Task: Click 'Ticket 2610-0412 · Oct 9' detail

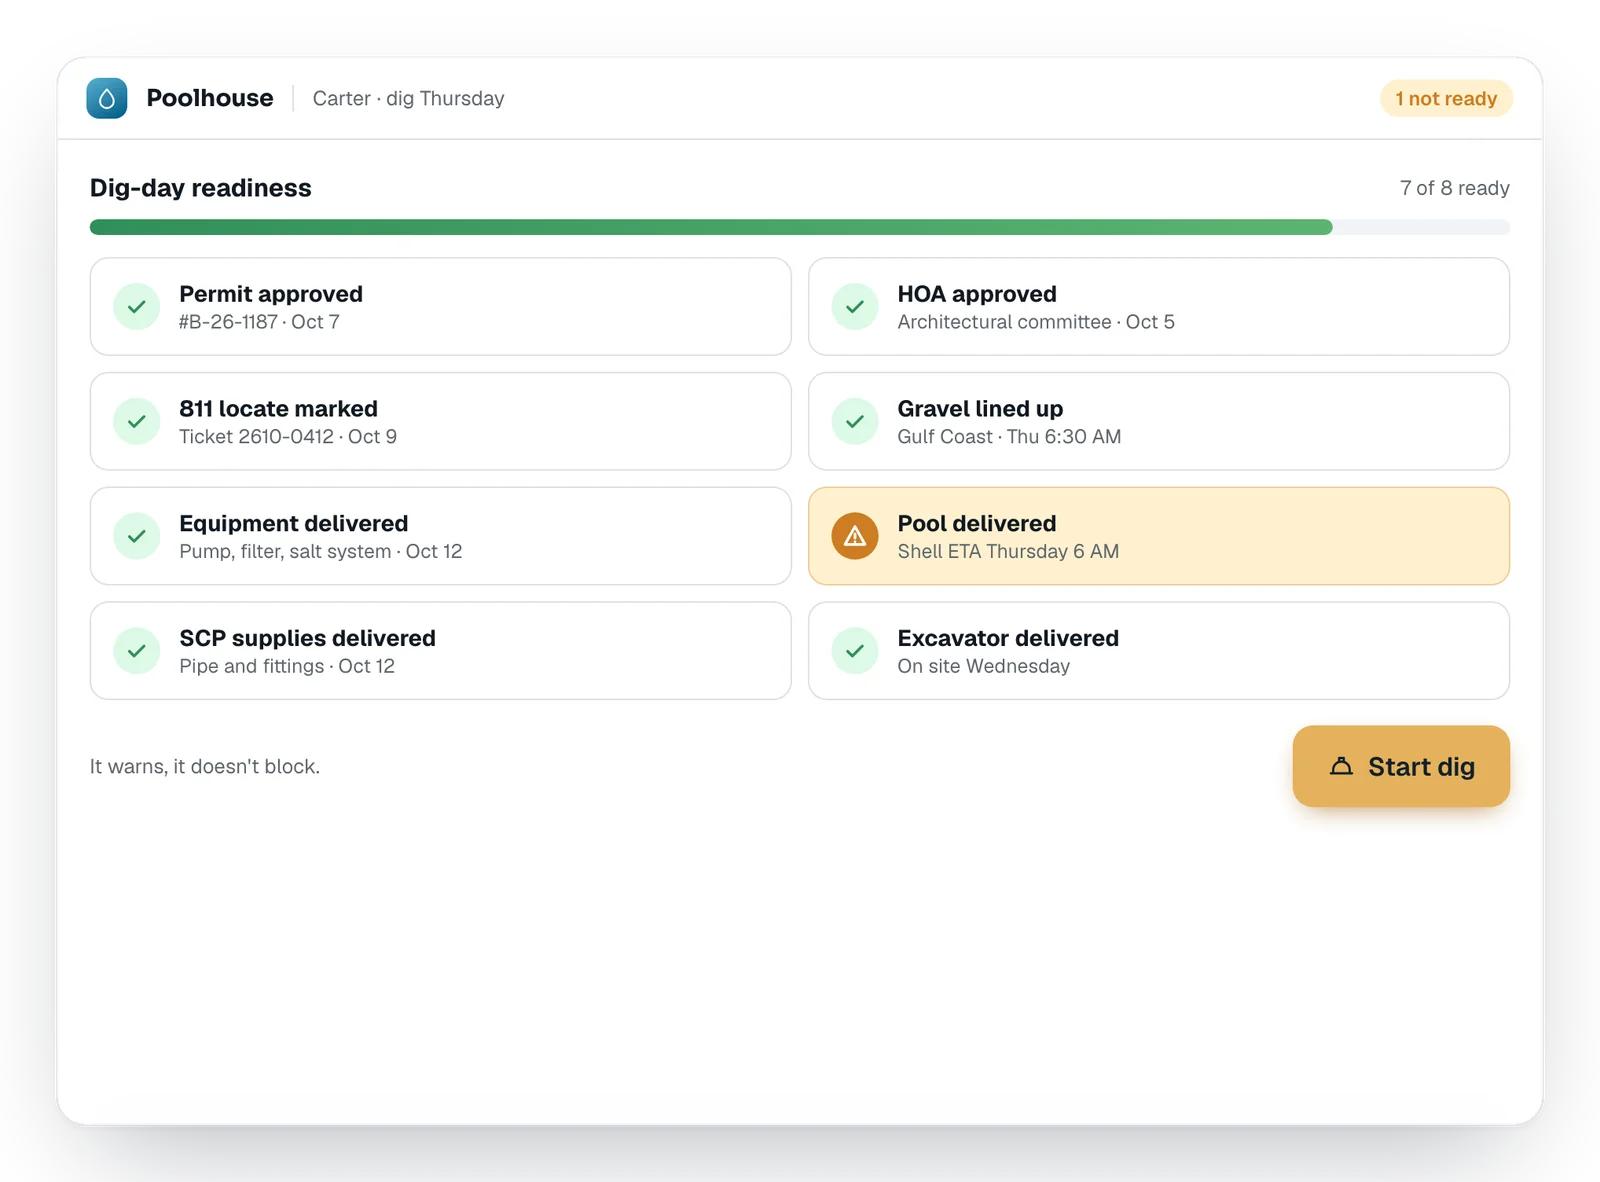Action: coord(288,437)
